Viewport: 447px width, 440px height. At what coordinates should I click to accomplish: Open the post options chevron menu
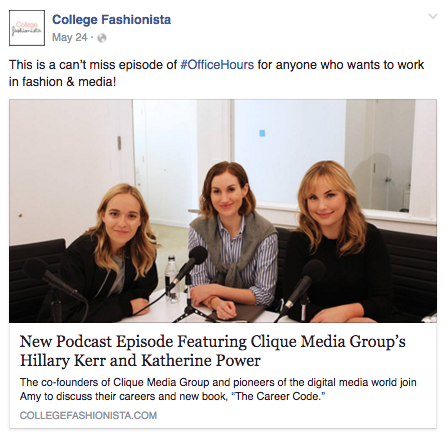pyautogui.click(x=432, y=16)
